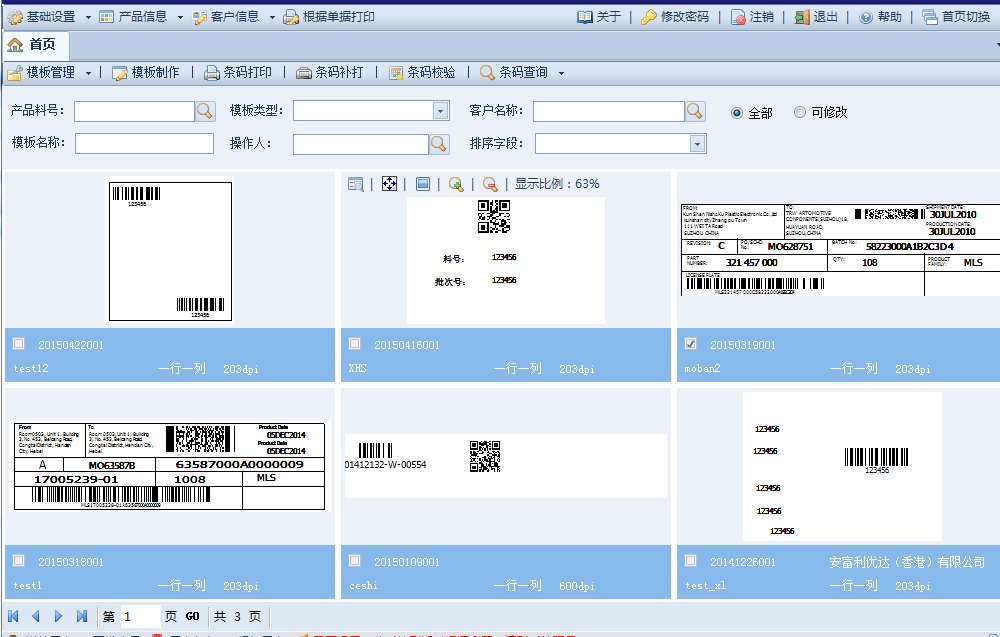
Task: Click the lookup icon beside 客户名称 field
Action: tap(694, 111)
